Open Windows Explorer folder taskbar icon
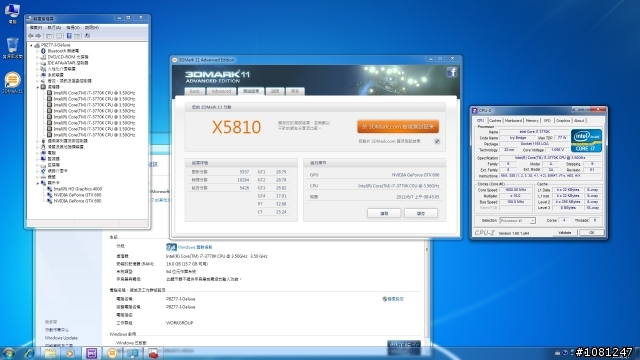640x360 pixels. 50,353
